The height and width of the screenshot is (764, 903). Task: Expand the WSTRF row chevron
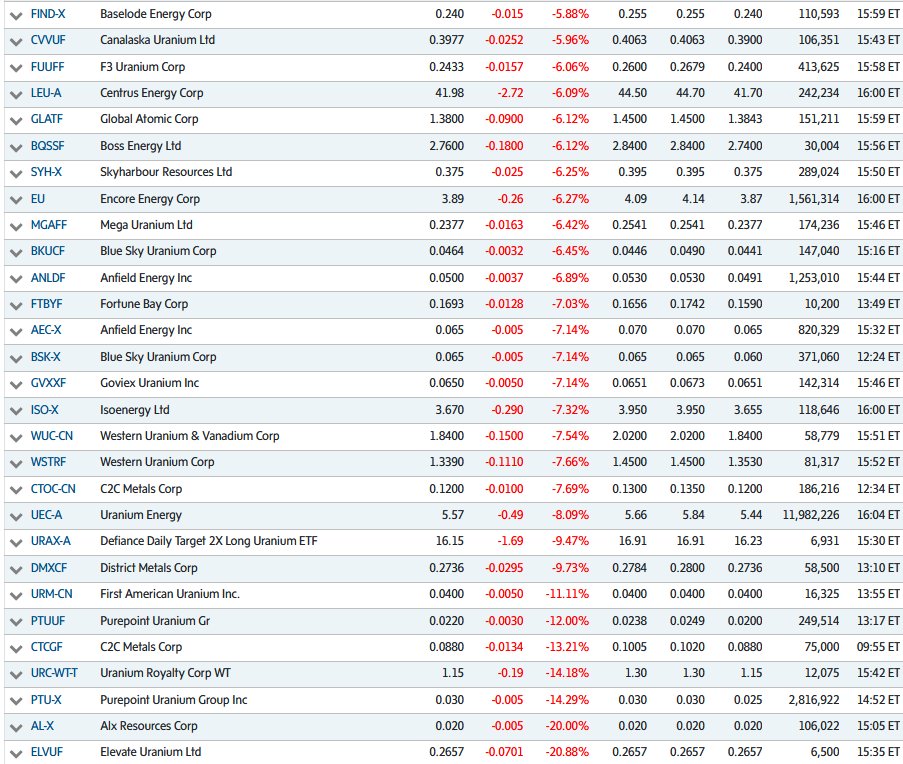click(16, 463)
